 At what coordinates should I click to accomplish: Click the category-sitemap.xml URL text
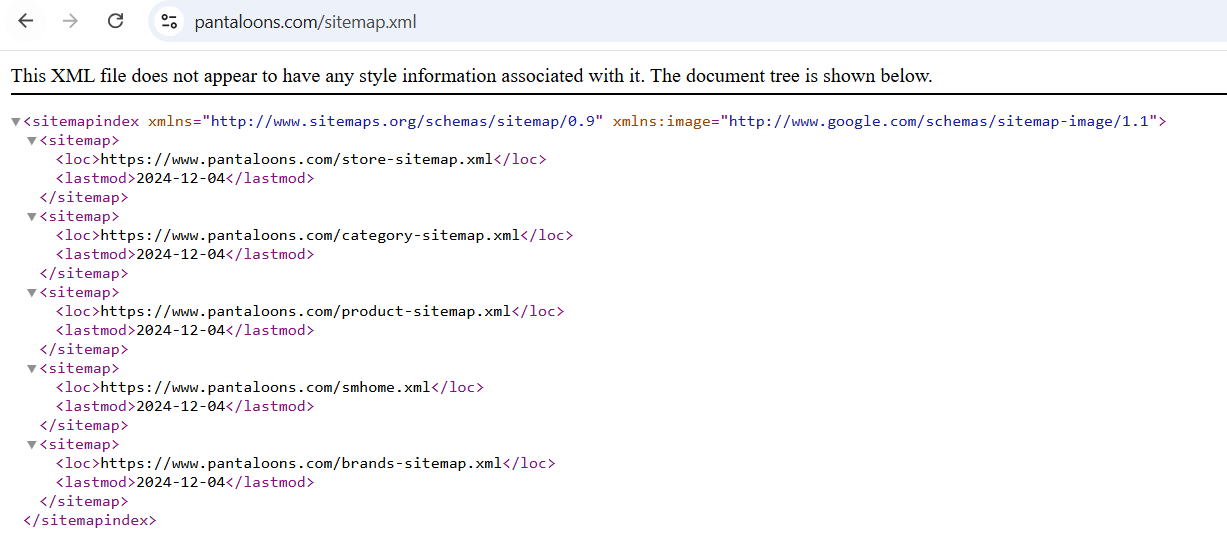(x=311, y=235)
